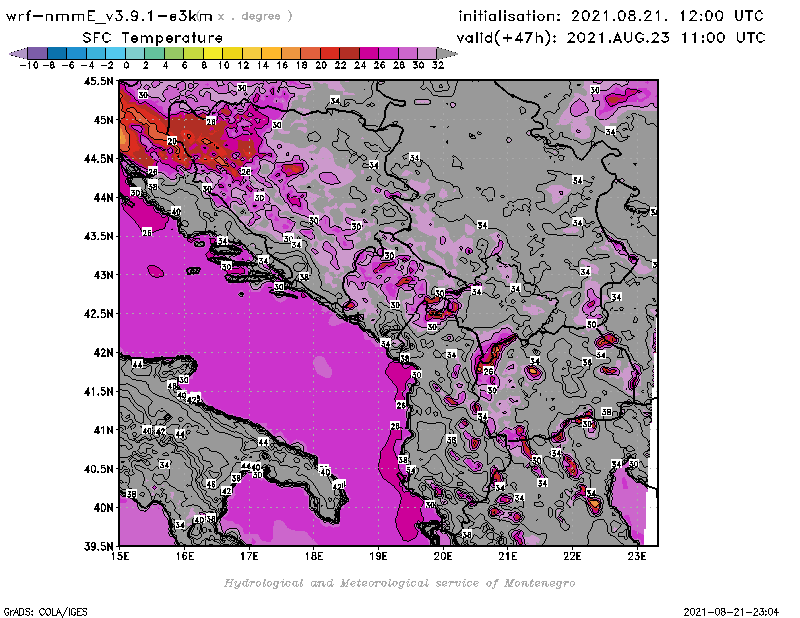Click the '-10' value on legend scale

(29, 66)
